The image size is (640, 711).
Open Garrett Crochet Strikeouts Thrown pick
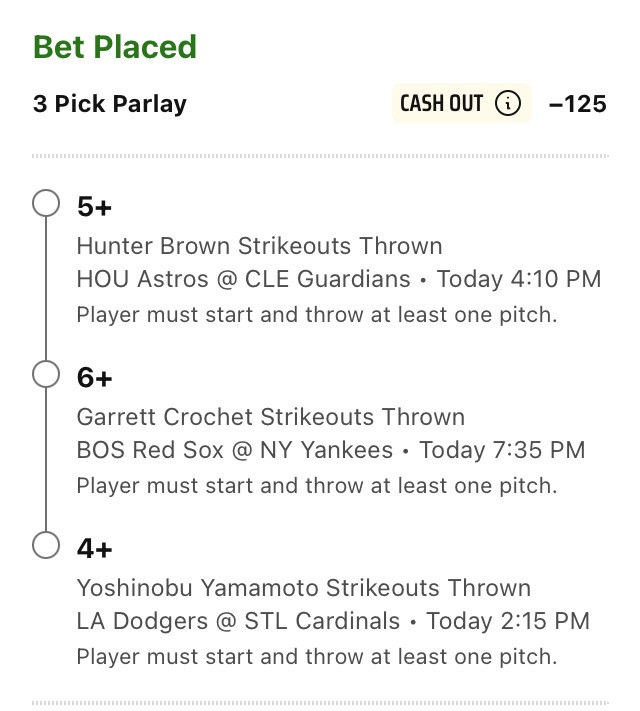tap(271, 417)
